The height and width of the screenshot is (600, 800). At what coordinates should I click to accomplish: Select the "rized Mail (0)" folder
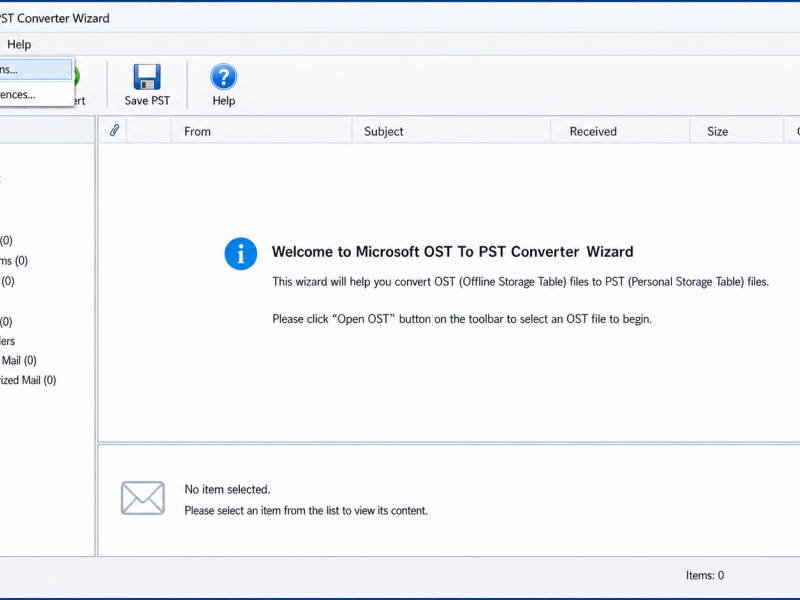[x=28, y=380]
